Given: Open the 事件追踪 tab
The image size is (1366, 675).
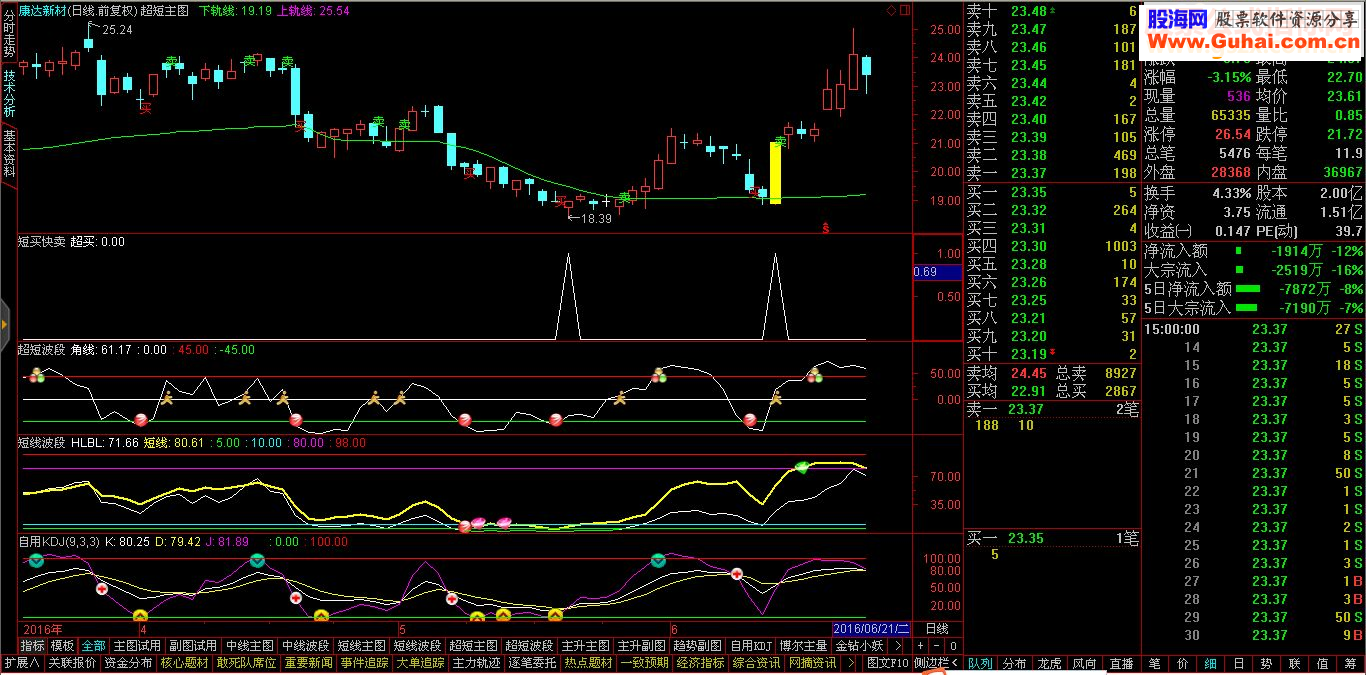Looking at the screenshot, I should click(363, 662).
